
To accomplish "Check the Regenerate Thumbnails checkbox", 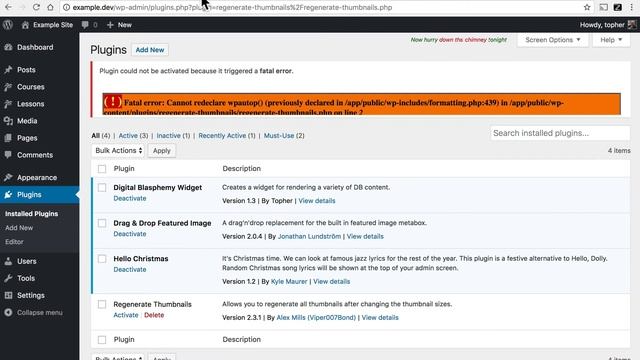I will [102, 304].
